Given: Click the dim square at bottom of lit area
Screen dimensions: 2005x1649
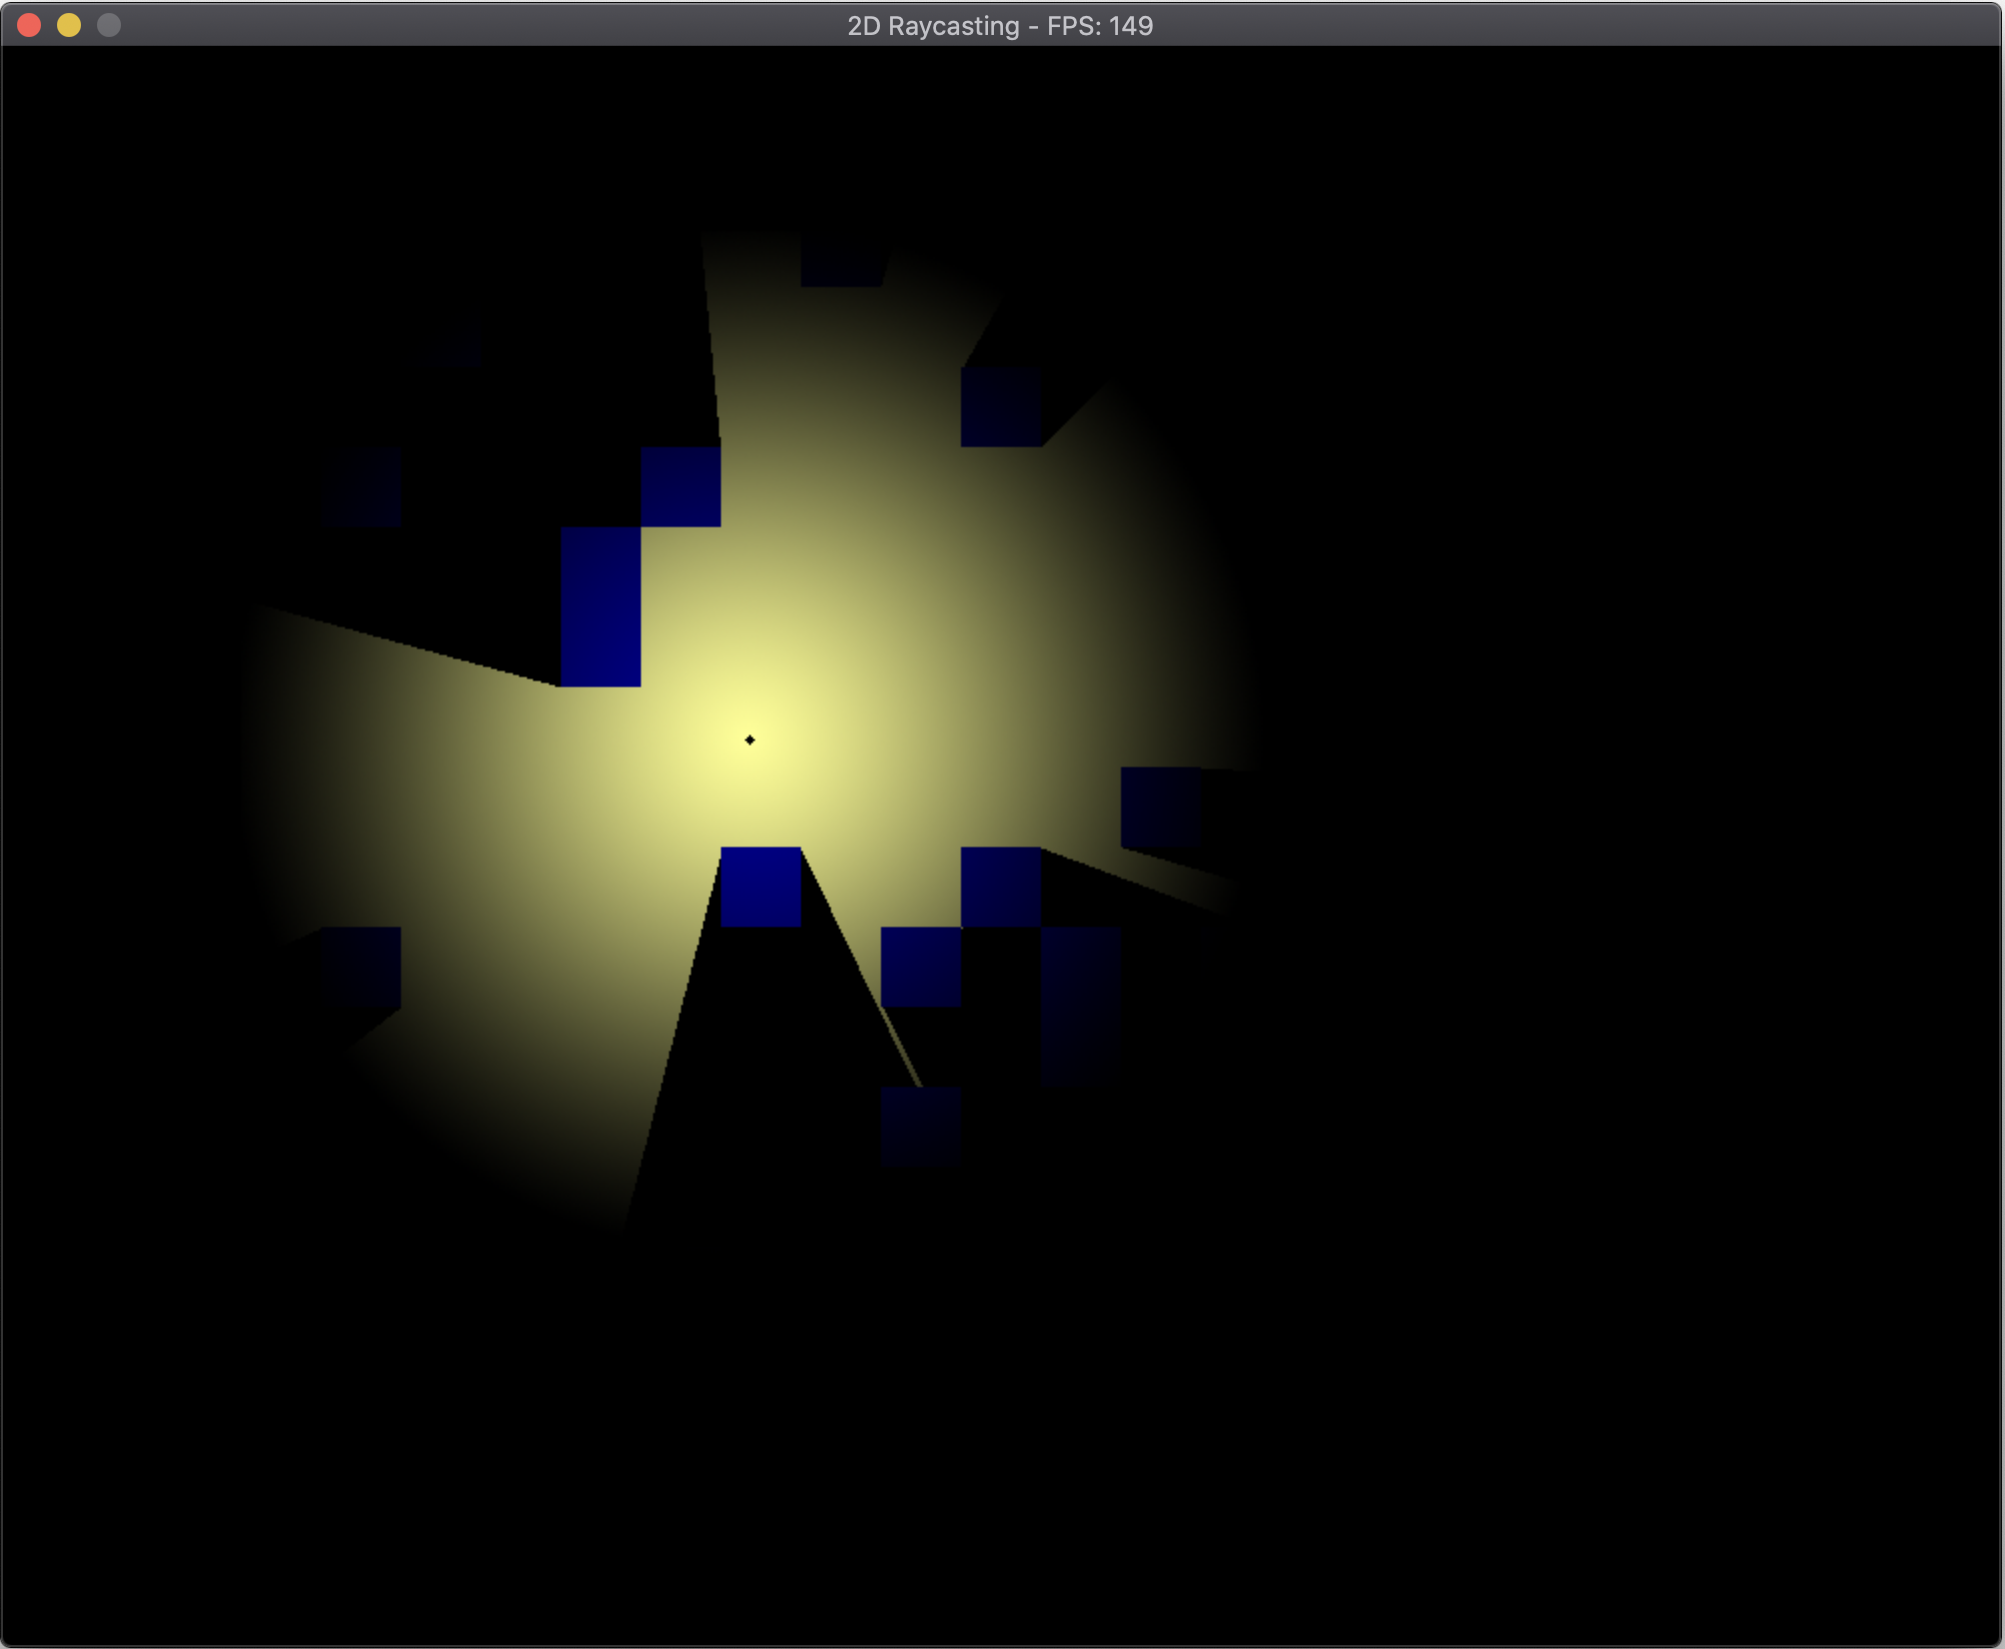Looking at the screenshot, I should (x=920, y=1127).
